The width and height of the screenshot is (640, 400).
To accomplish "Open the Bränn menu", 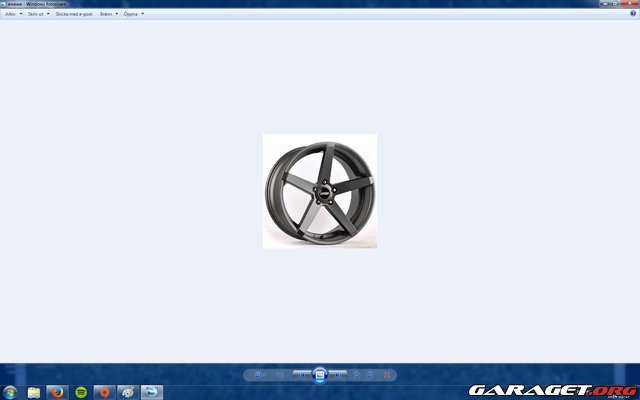I will pyautogui.click(x=106, y=14).
